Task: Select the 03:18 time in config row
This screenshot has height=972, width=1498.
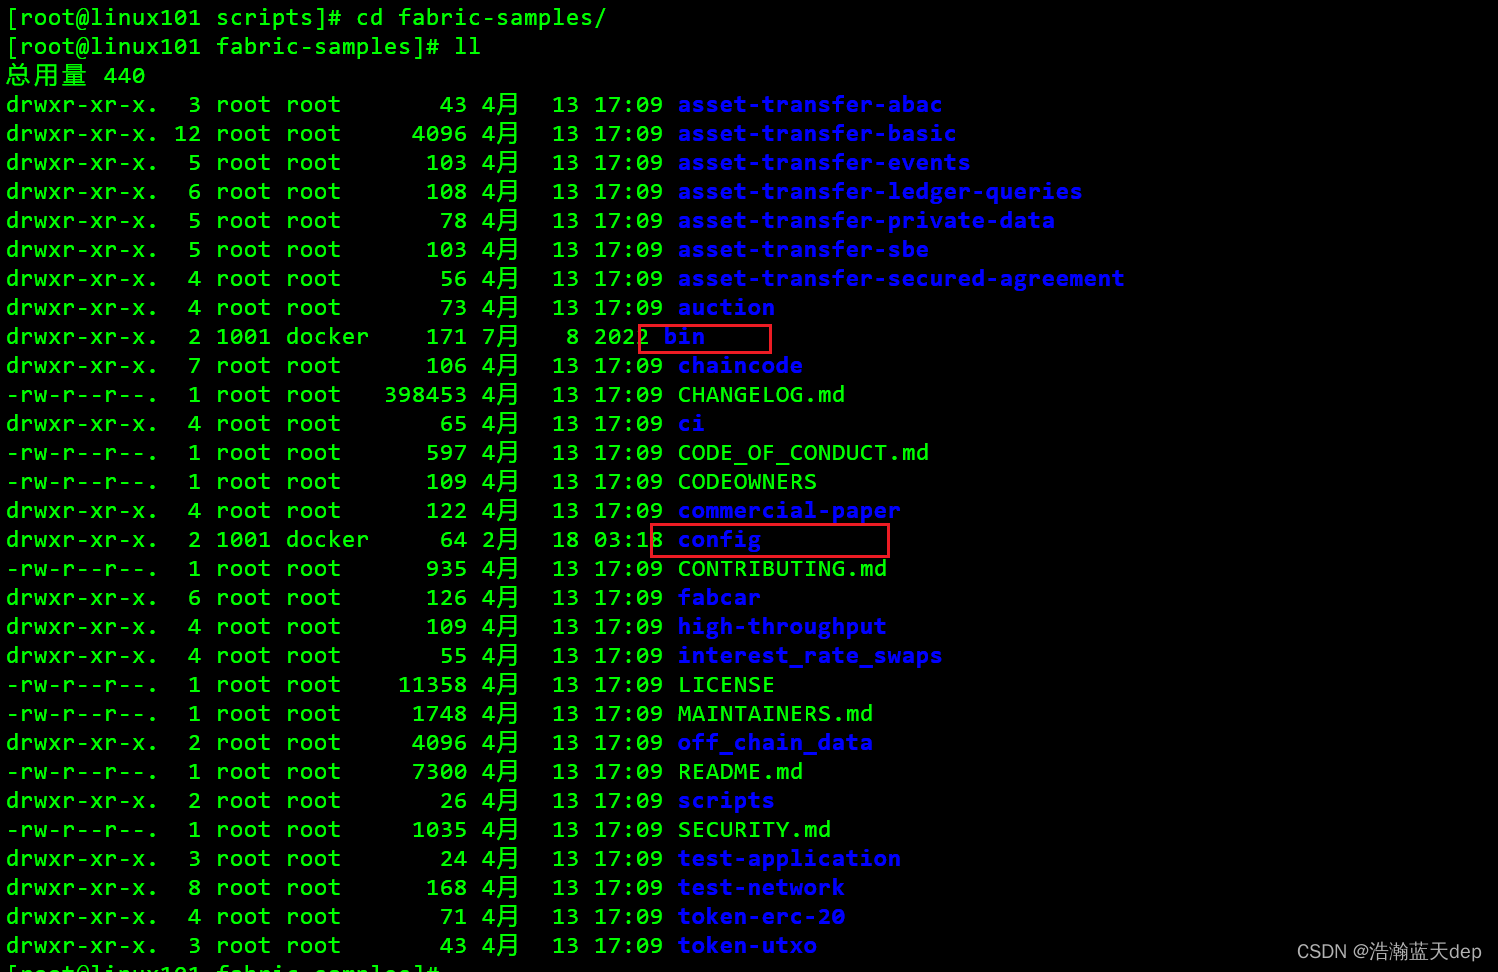Action: pos(628,540)
